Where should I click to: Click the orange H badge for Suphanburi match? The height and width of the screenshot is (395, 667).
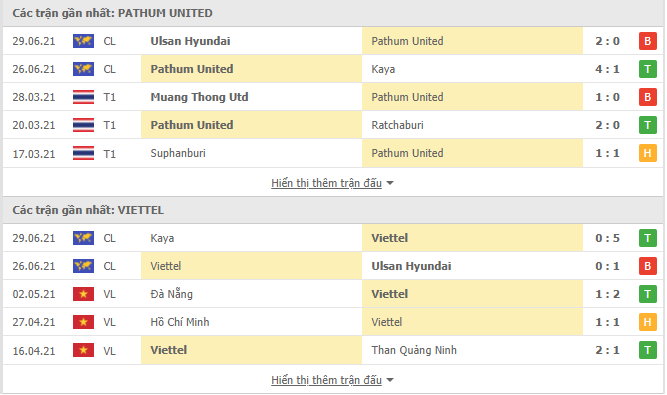pos(647,153)
